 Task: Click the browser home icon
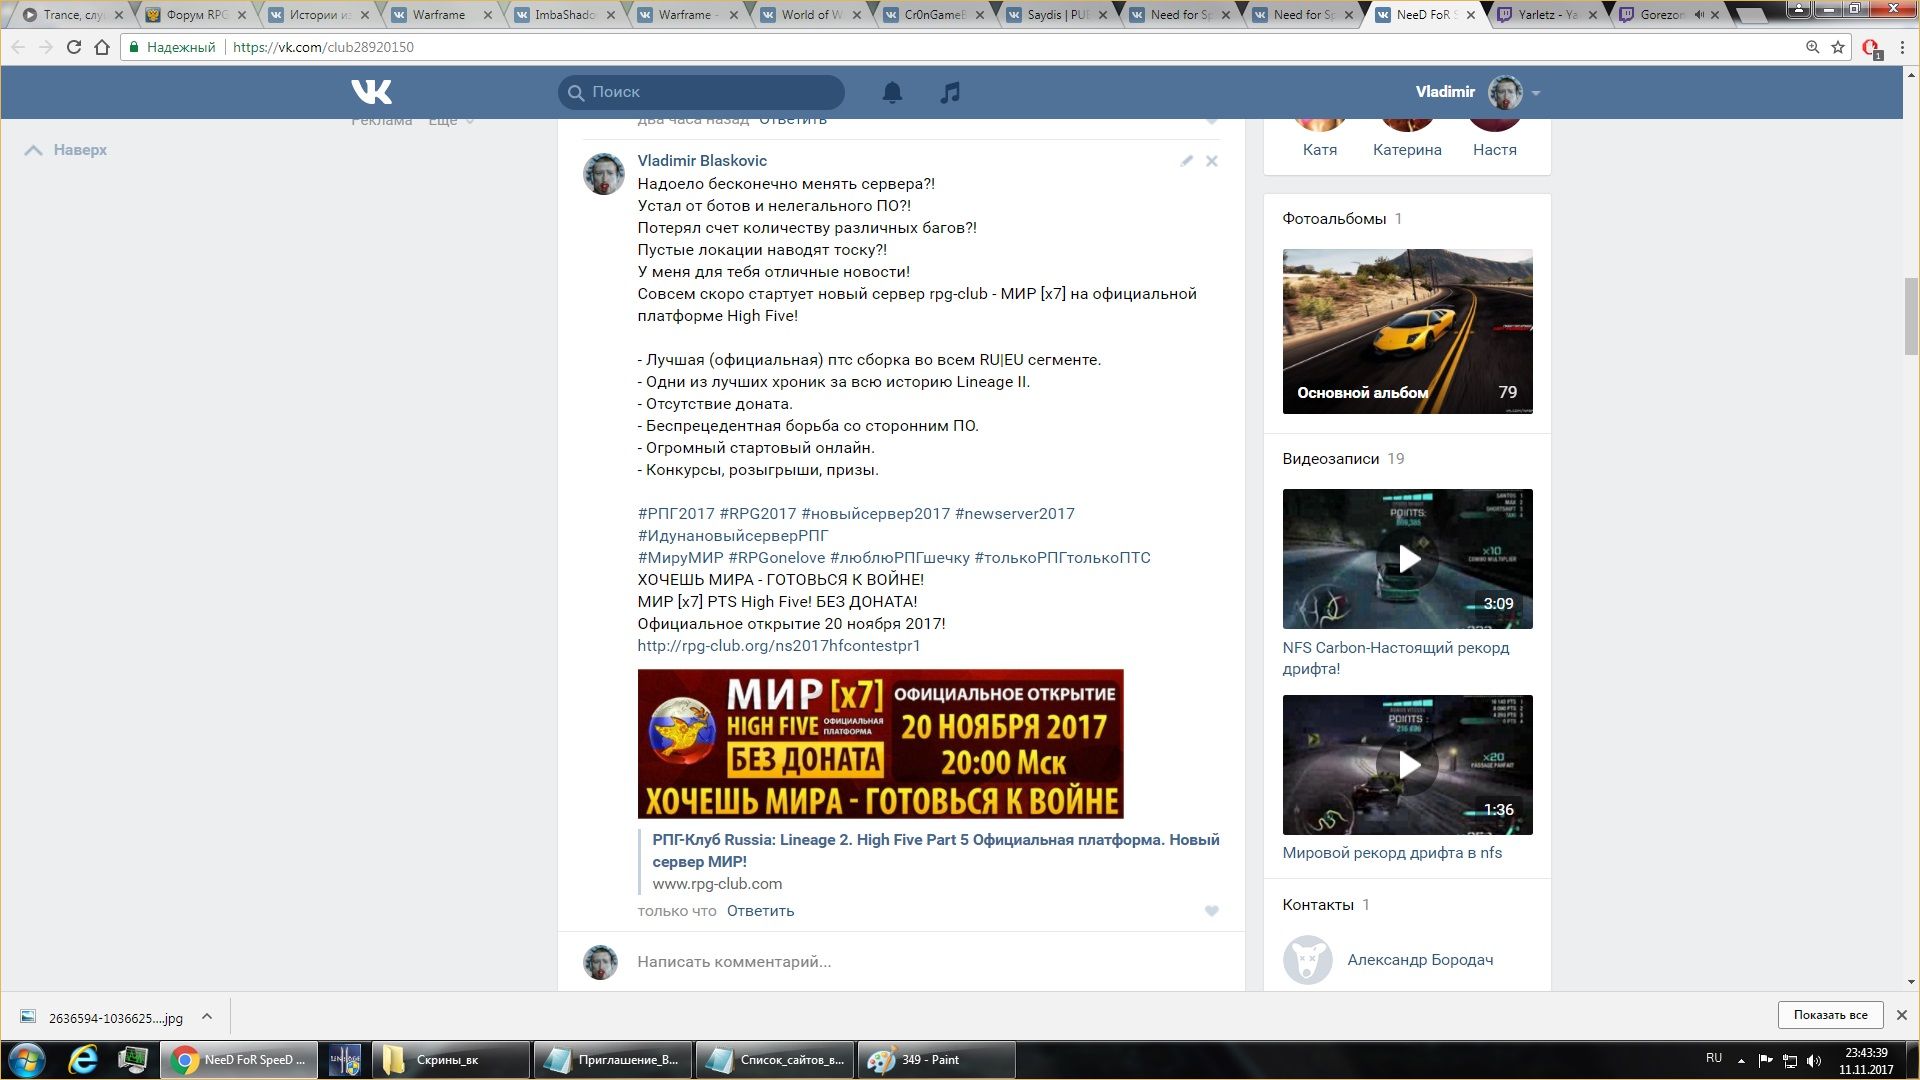coord(102,47)
